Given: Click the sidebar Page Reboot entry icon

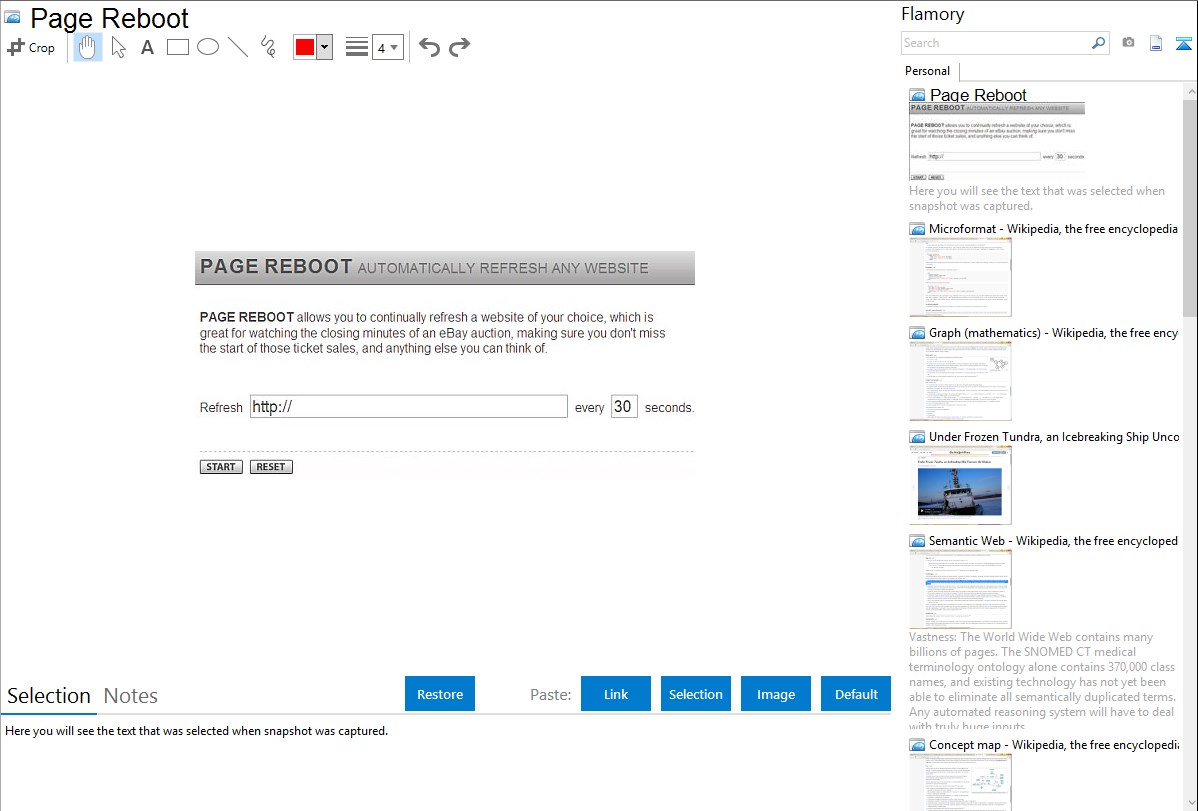Looking at the screenshot, I should point(917,95).
